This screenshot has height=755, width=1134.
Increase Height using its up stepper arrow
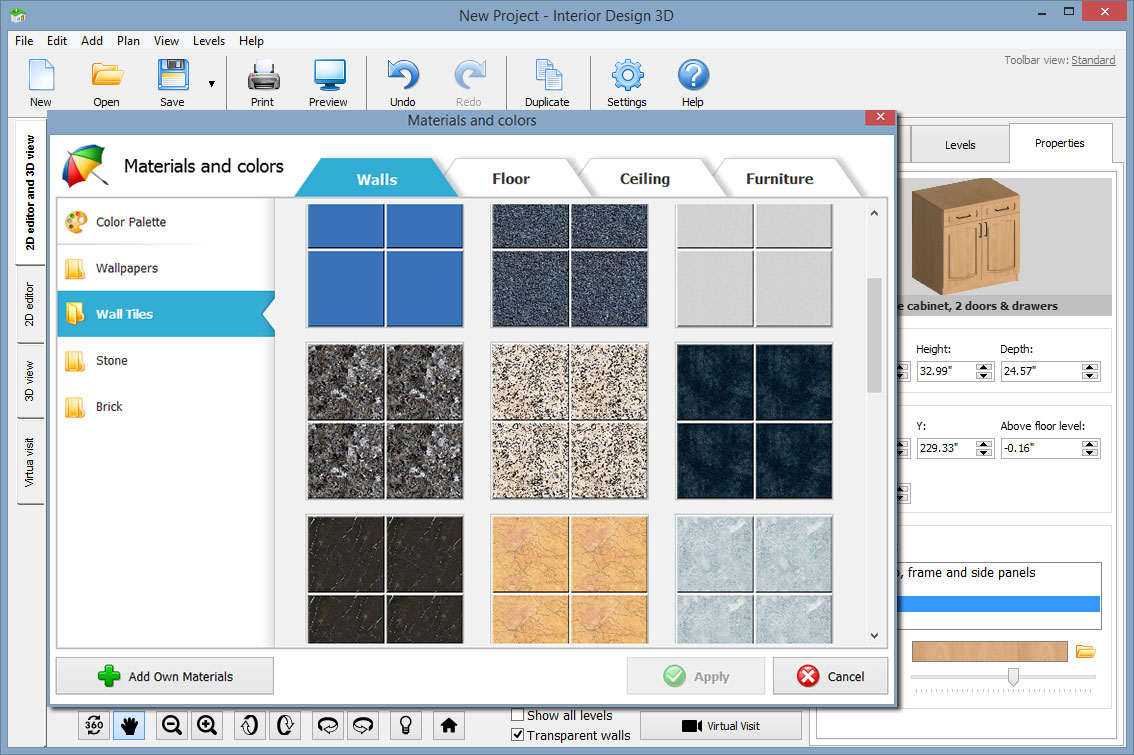pos(983,366)
